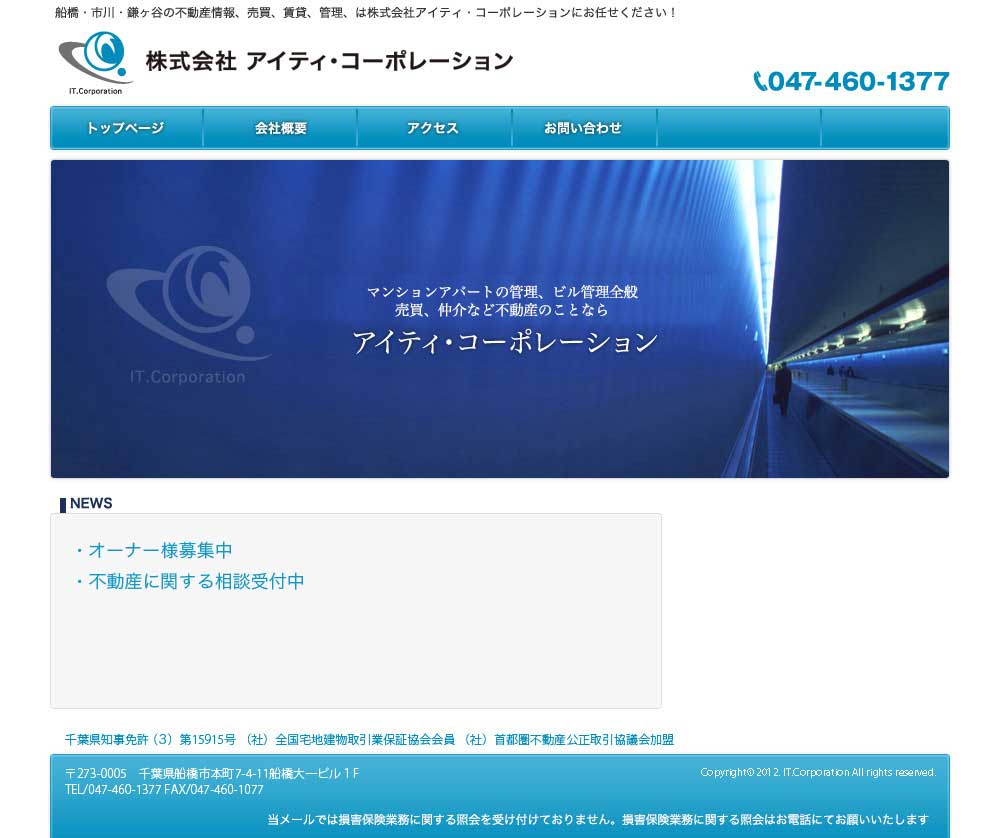Click the footer address 〒273-0005 千葉県船橋市本町
Image resolution: width=1000 pixels, height=838 pixels.
point(212,774)
